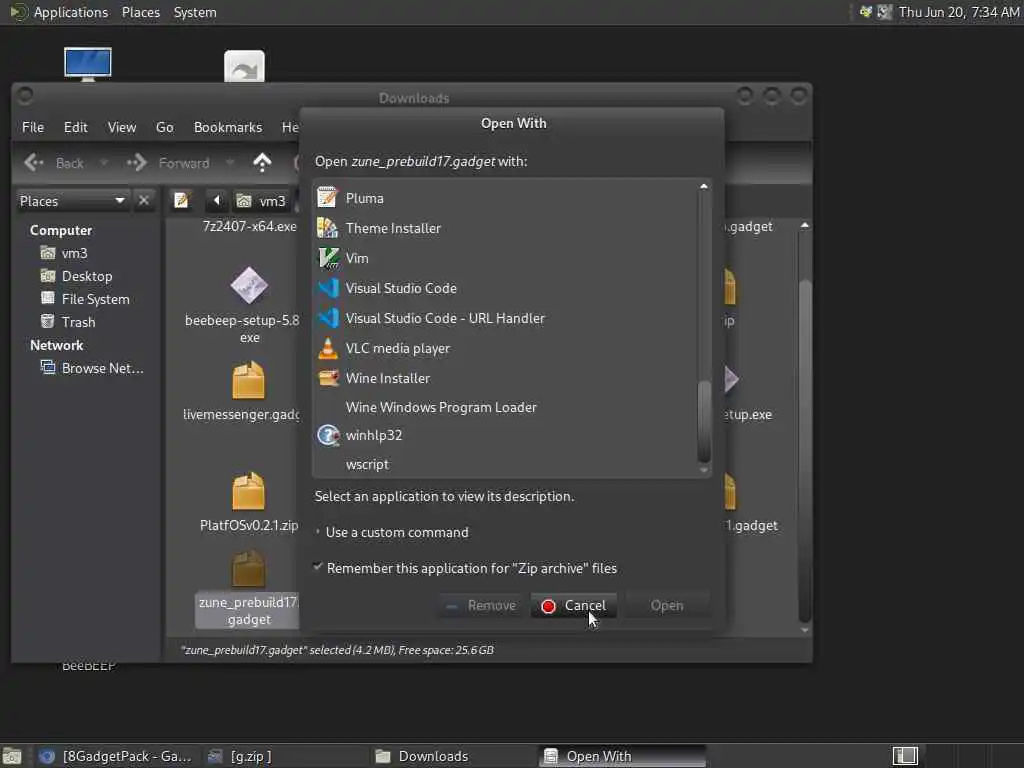Click the first notification tray icon

pos(865,12)
